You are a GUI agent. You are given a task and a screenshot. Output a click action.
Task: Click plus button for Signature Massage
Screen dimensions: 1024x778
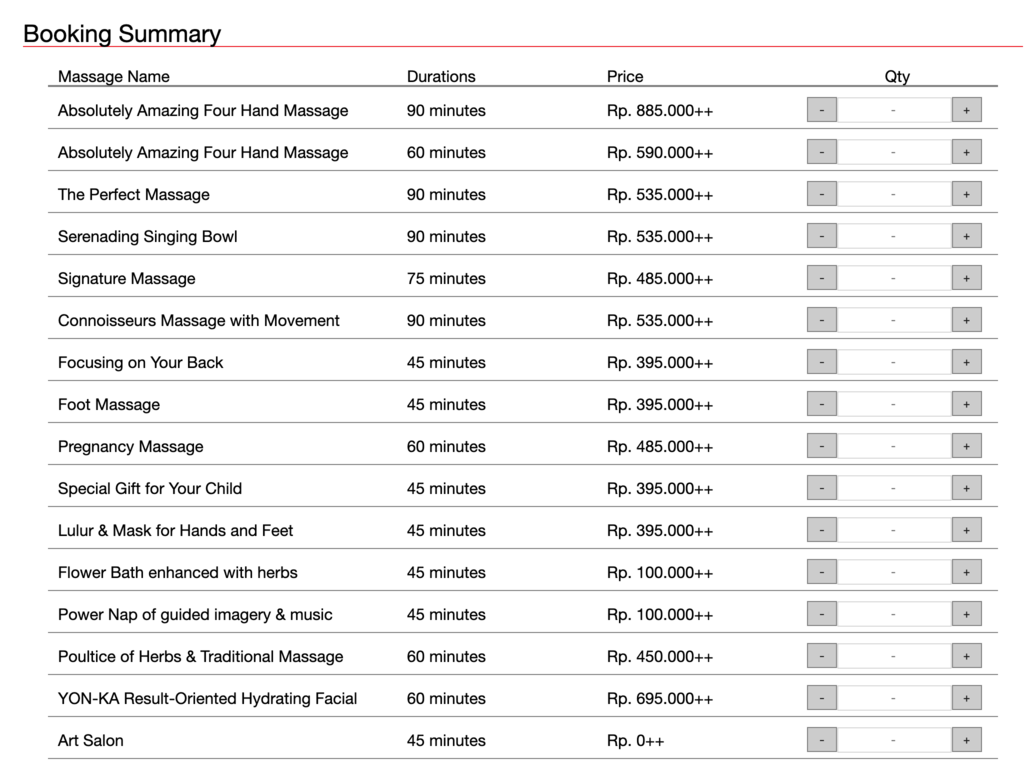(967, 278)
